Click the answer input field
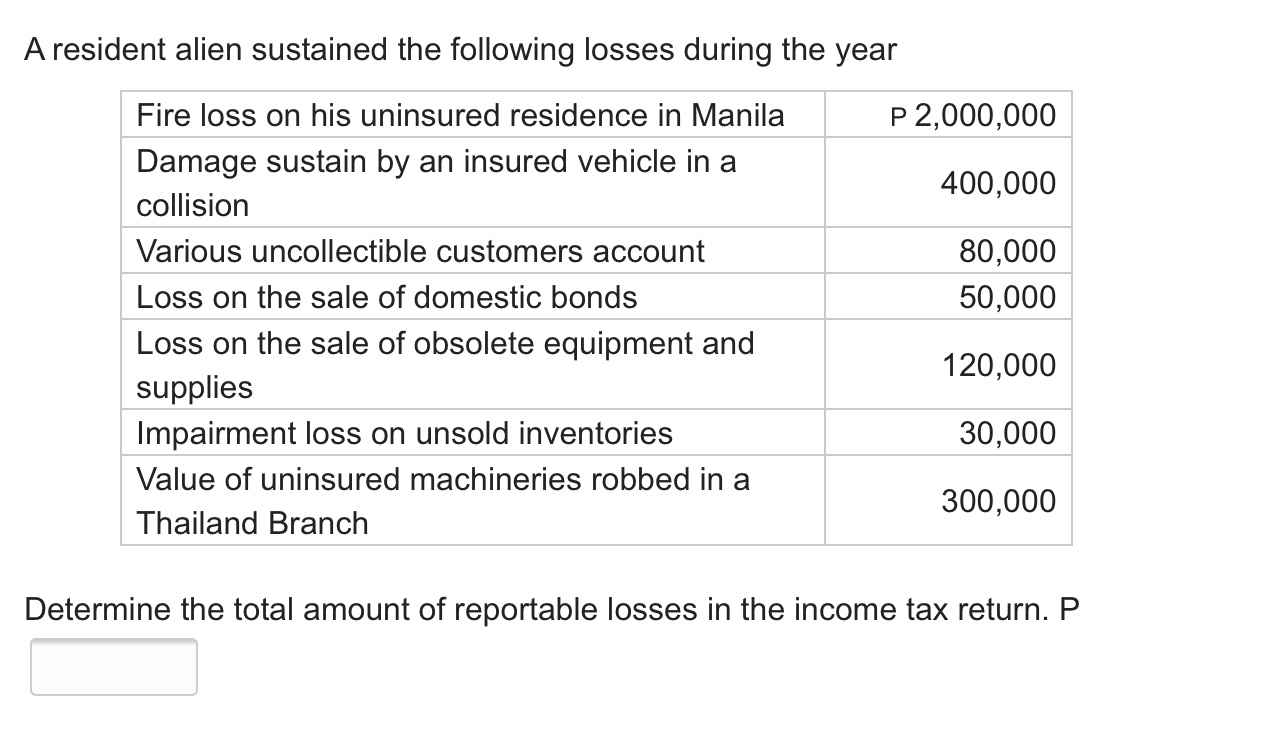Screen dimensions: 1276x739 click(113, 667)
